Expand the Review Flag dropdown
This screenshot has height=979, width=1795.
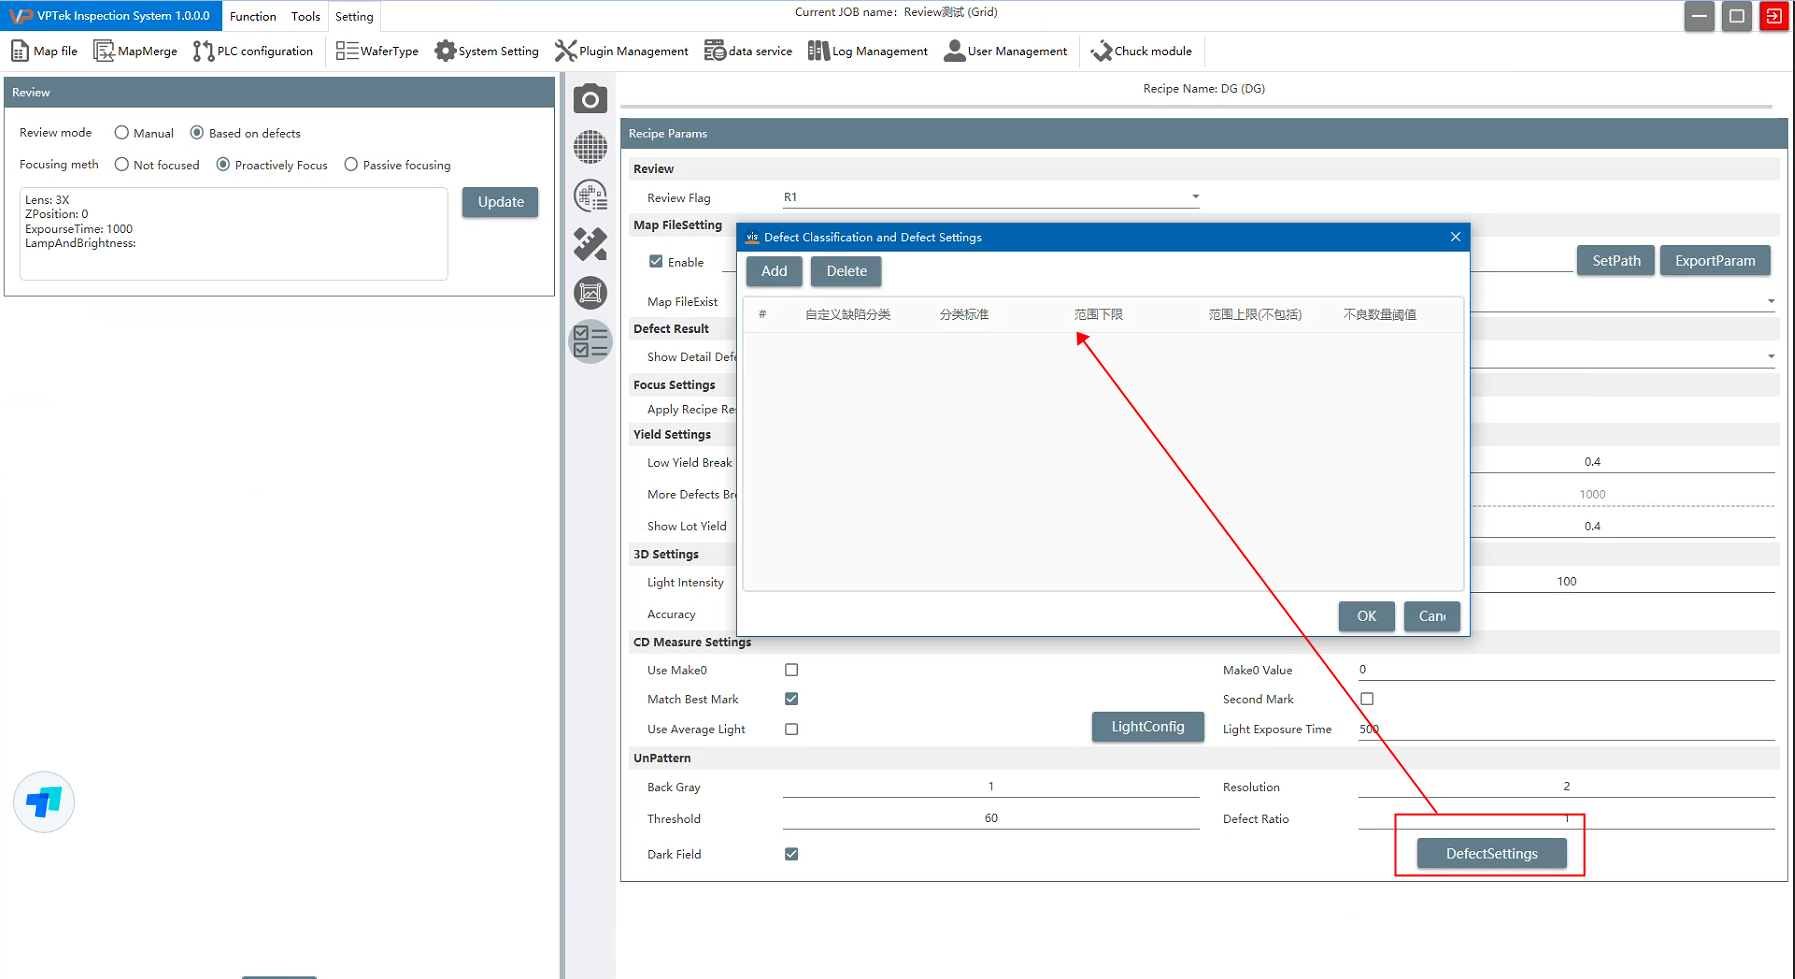(x=1195, y=197)
